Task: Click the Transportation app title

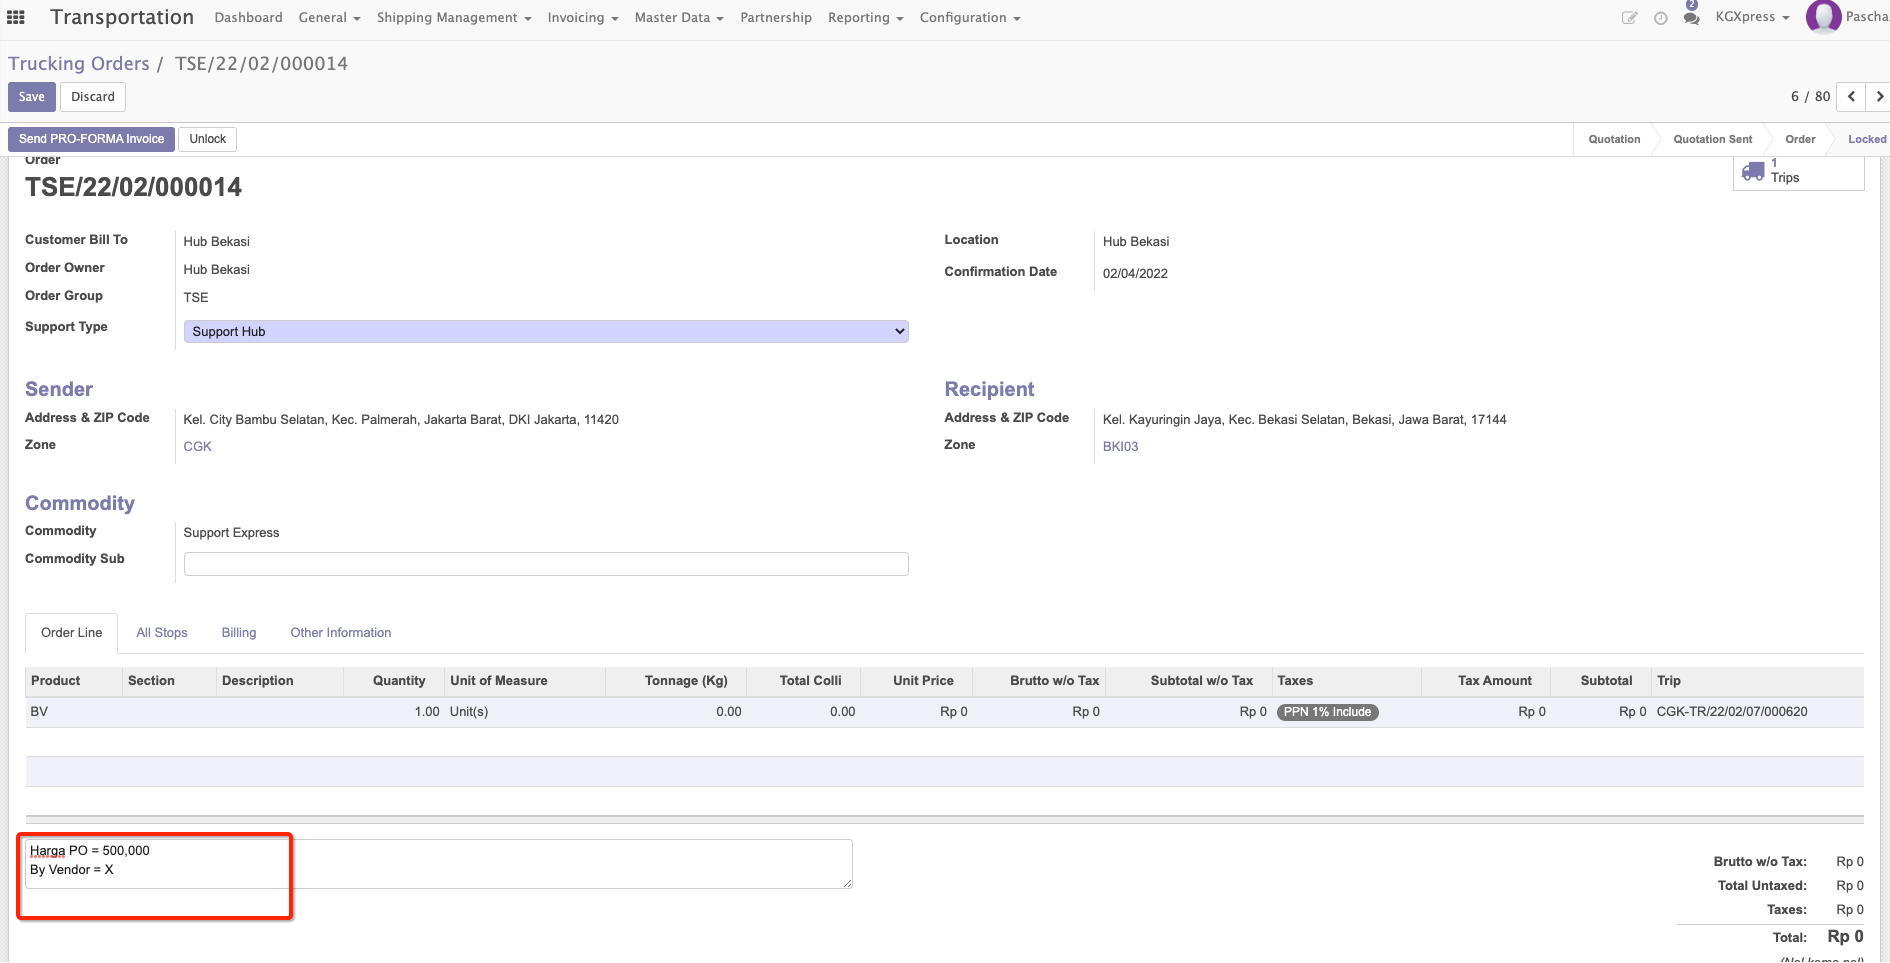Action: click(122, 18)
